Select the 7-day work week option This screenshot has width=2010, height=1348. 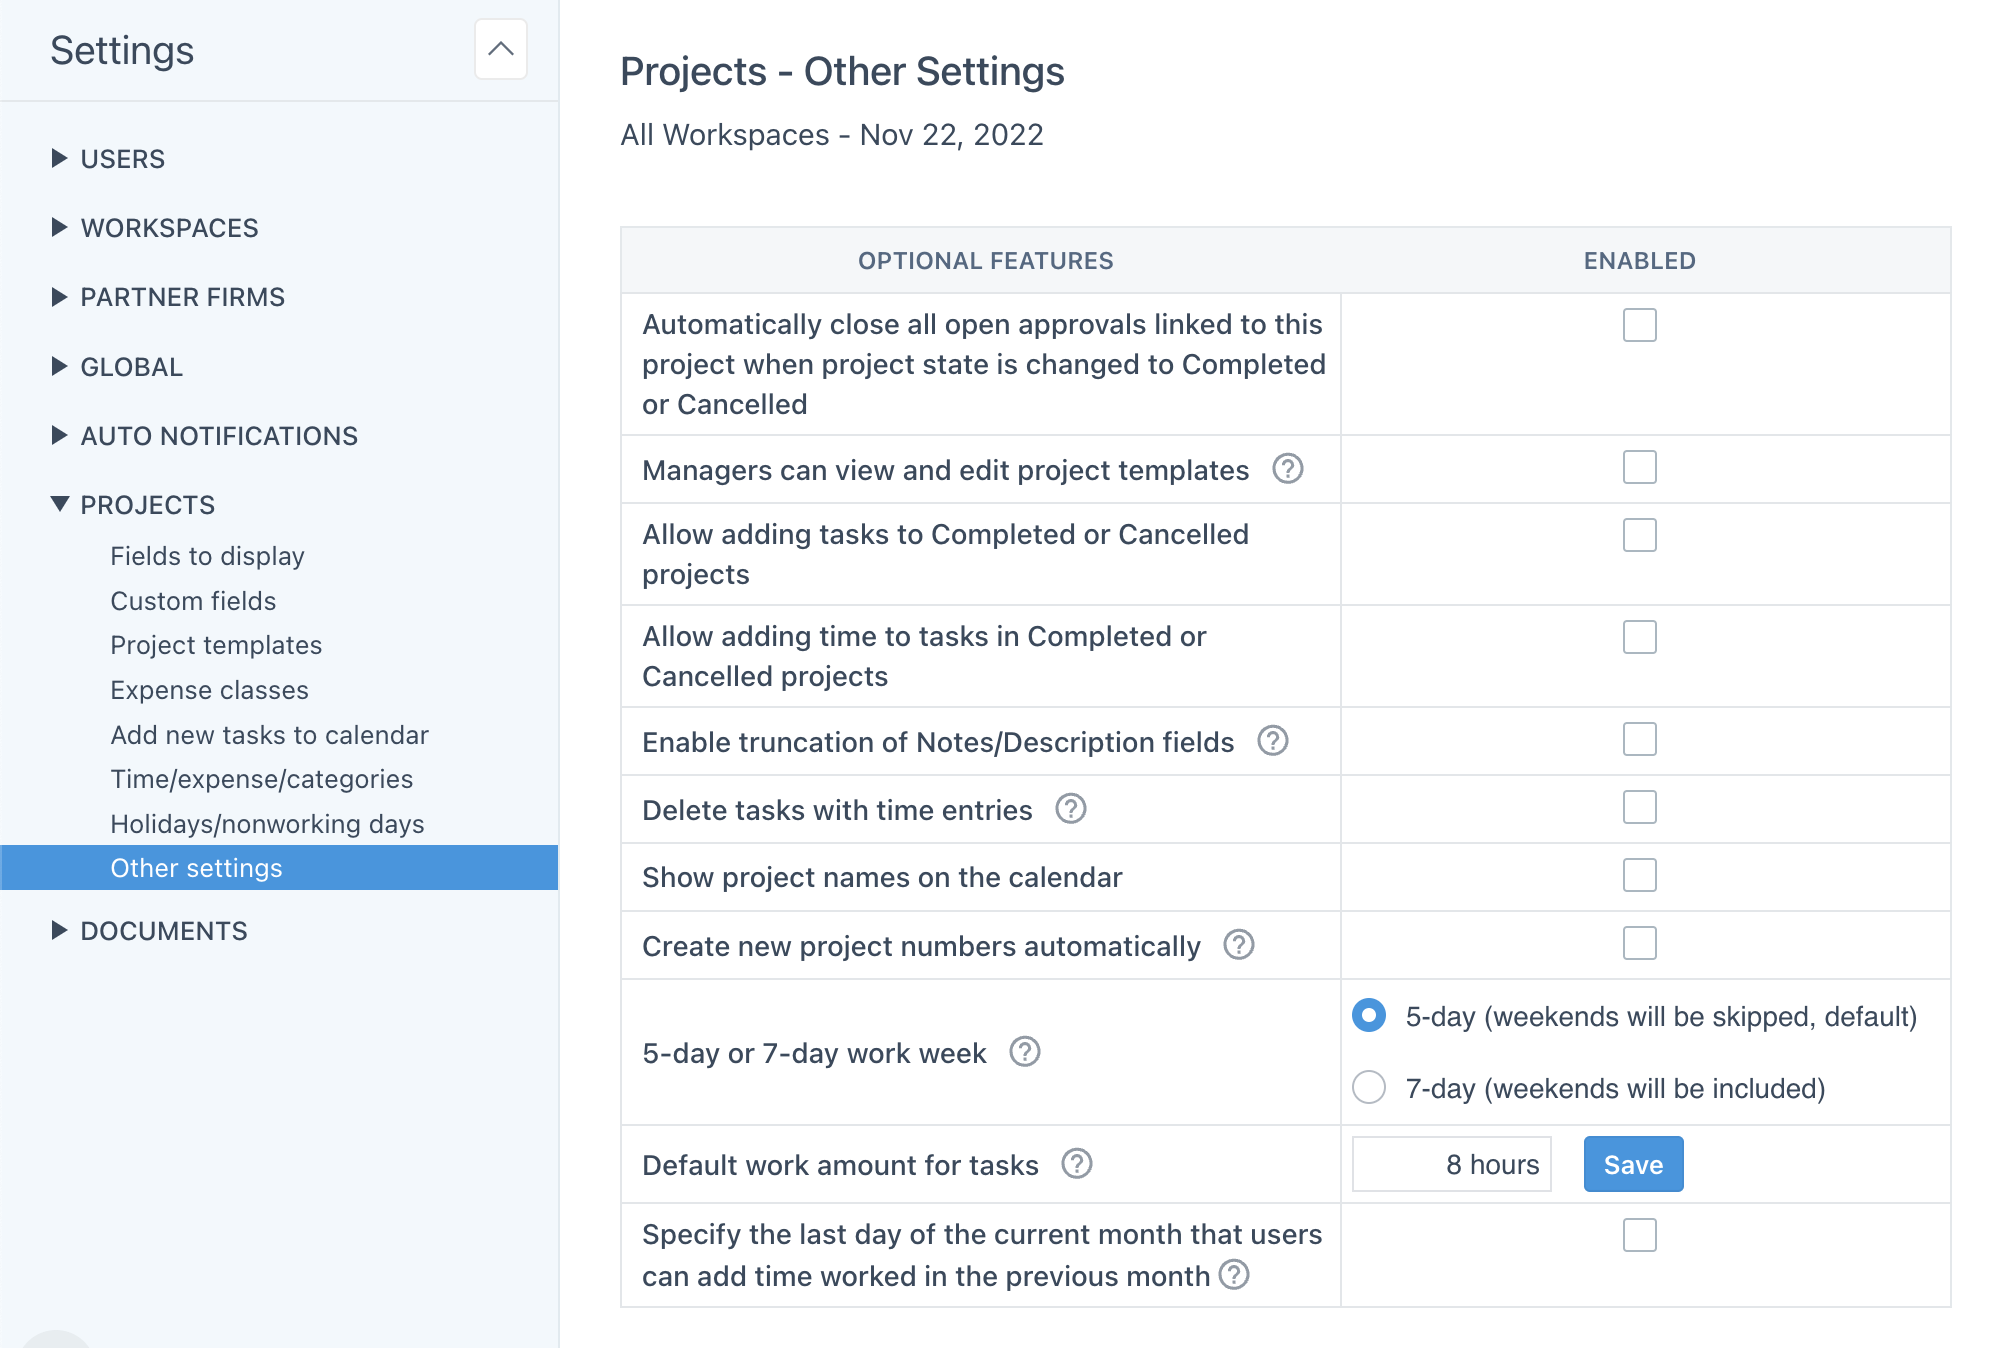click(x=1368, y=1088)
